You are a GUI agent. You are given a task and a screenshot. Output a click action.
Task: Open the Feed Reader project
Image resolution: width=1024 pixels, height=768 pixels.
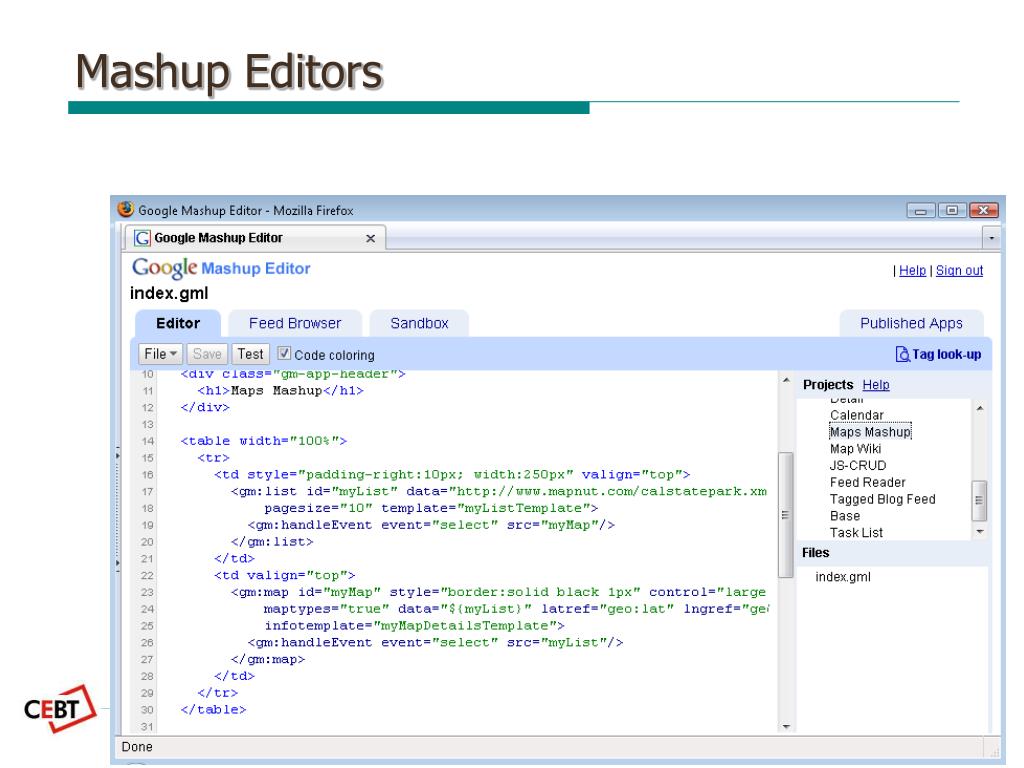click(x=867, y=483)
